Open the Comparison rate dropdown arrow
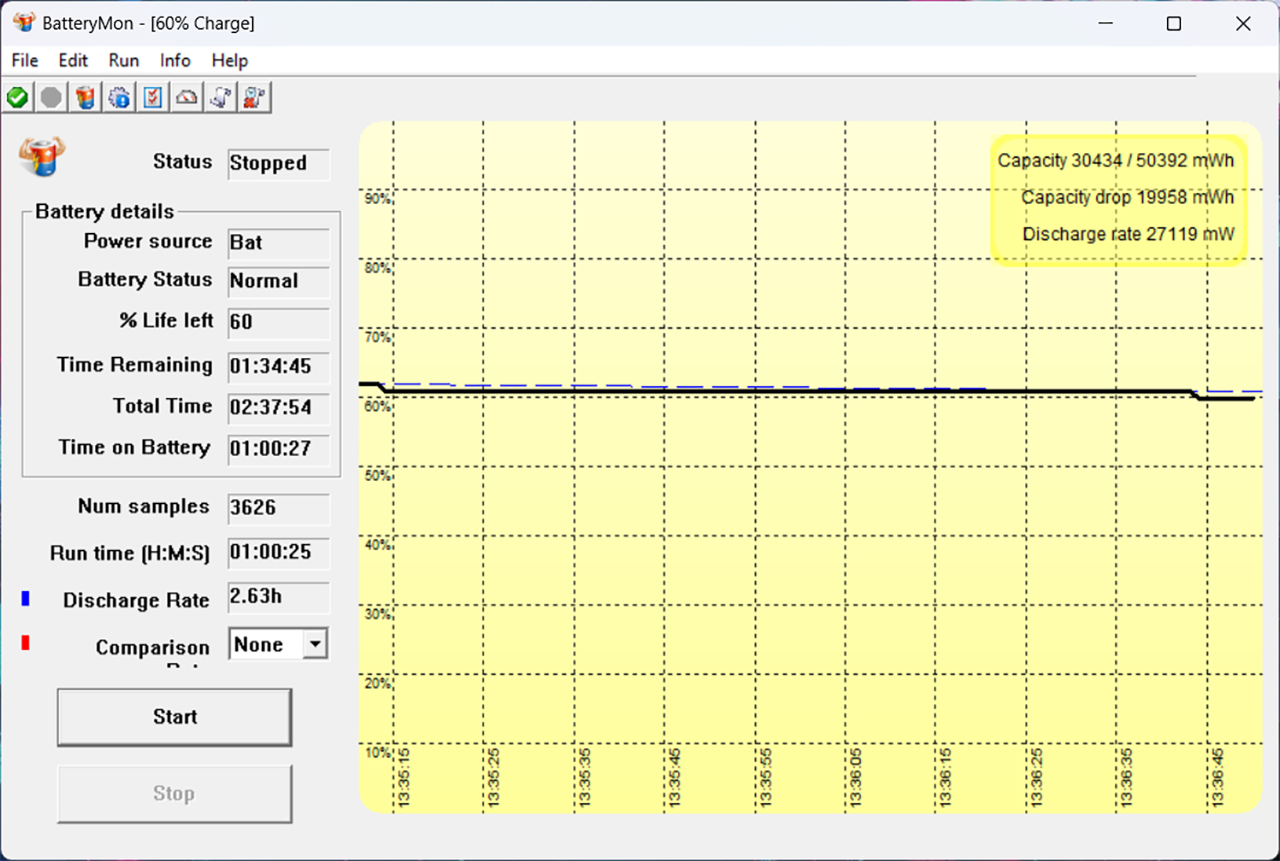 click(x=315, y=644)
